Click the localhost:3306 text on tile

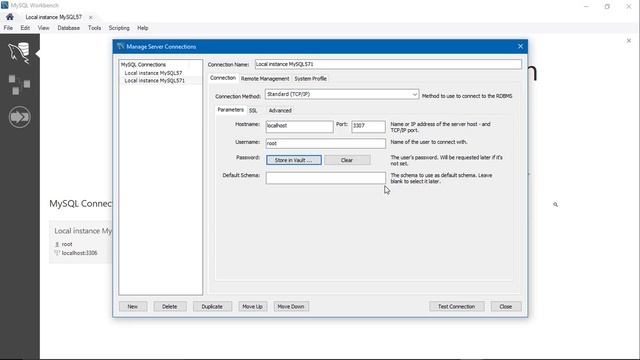[79, 253]
